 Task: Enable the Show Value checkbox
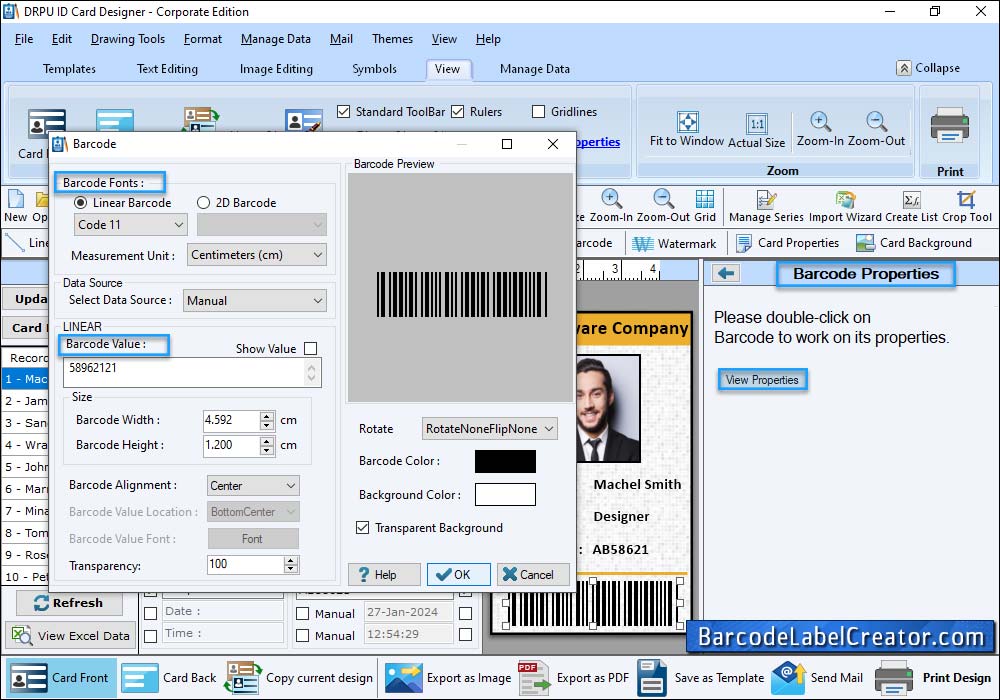pyautogui.click(x=311, y=349)
